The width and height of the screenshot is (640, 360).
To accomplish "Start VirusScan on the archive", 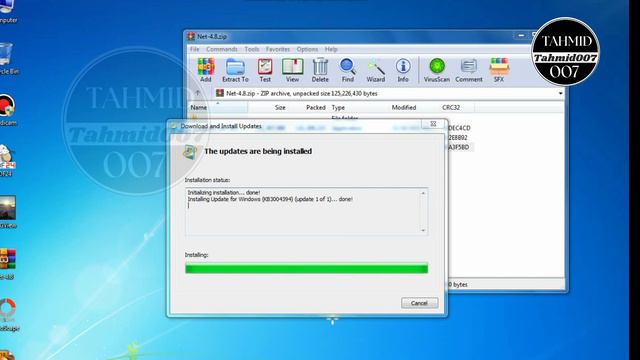I will tap(437, 70).
